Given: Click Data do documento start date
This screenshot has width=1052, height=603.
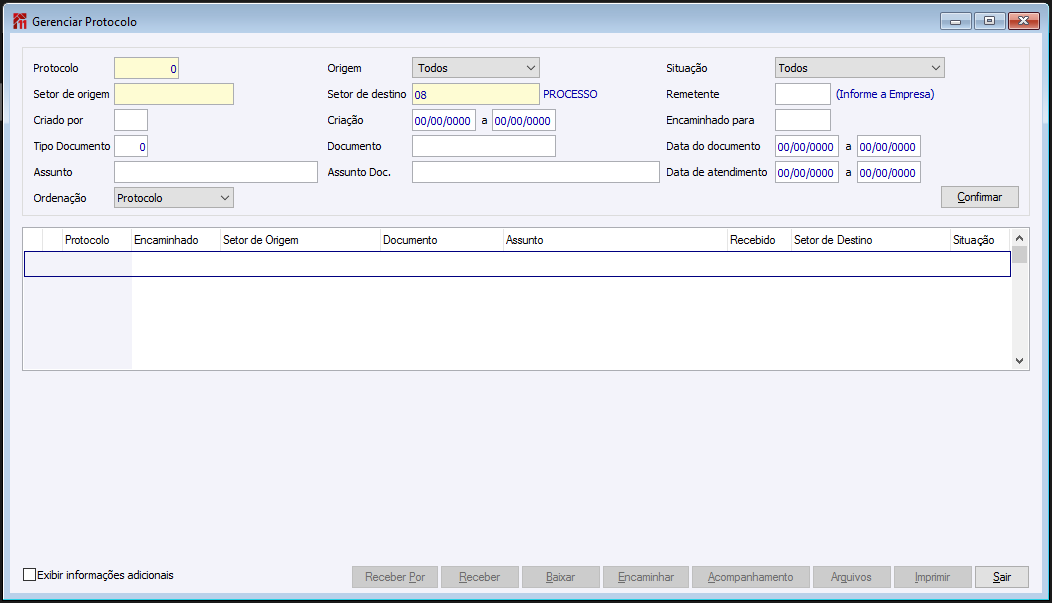Looking at the screenshot, I should pos(806,146).
